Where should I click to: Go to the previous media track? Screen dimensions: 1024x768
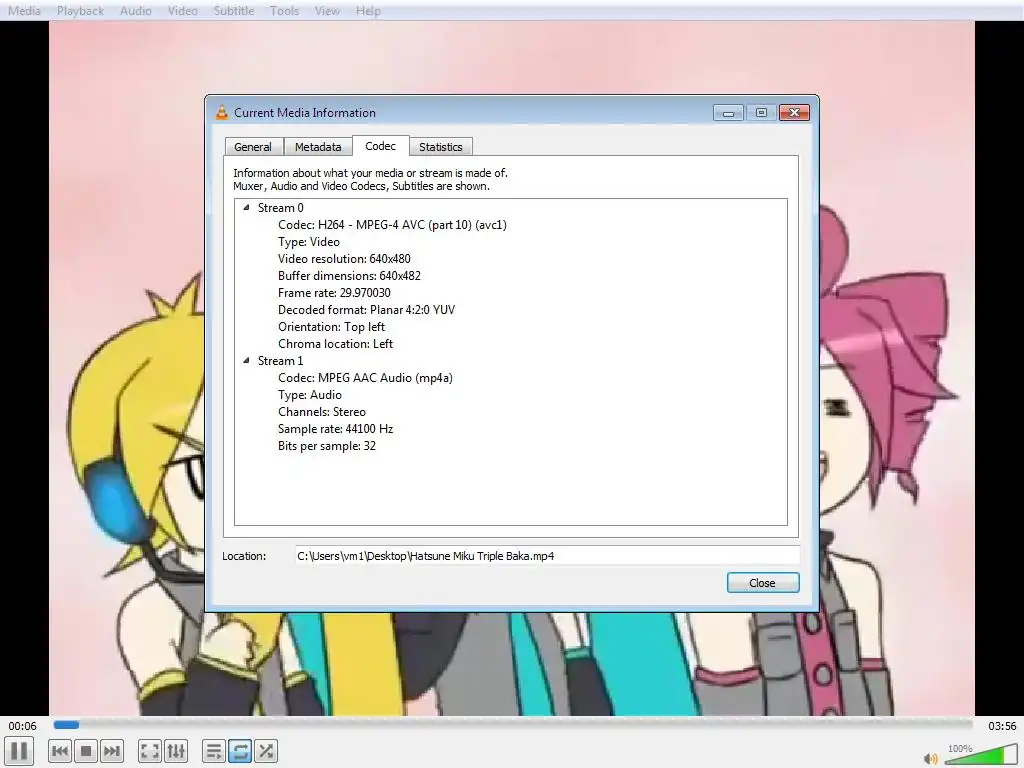coord(60,751)
